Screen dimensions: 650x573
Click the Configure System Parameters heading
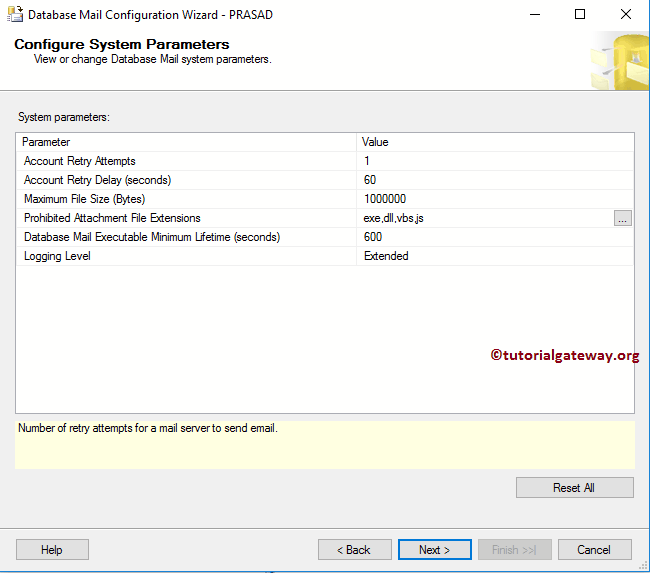tap(122, 44)
